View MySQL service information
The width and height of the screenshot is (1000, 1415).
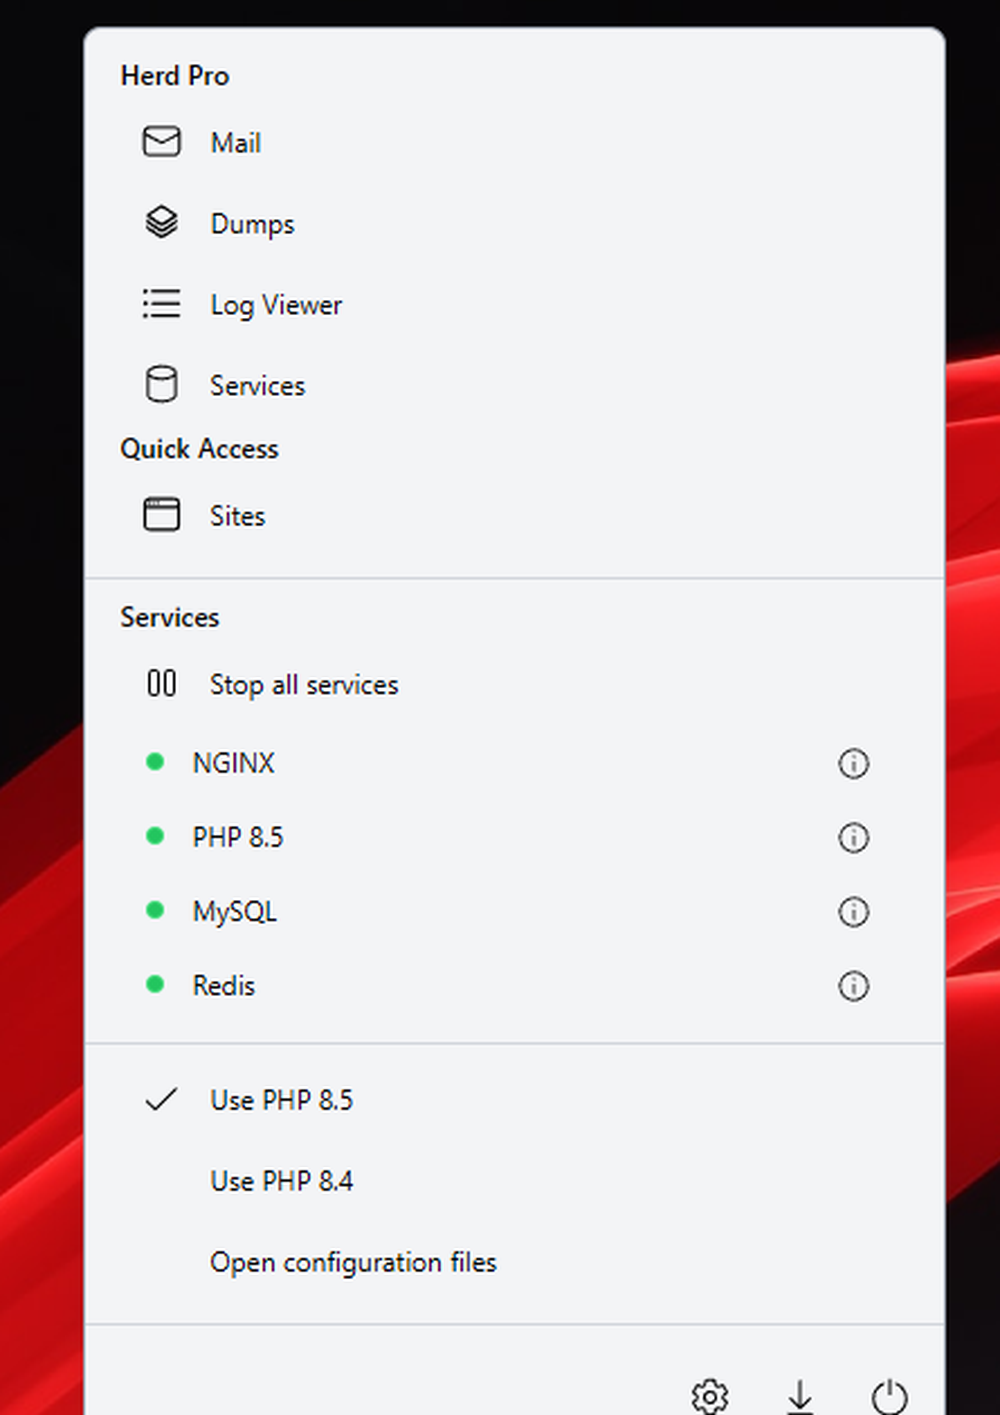pyautogui.click(x=853, y=911)
